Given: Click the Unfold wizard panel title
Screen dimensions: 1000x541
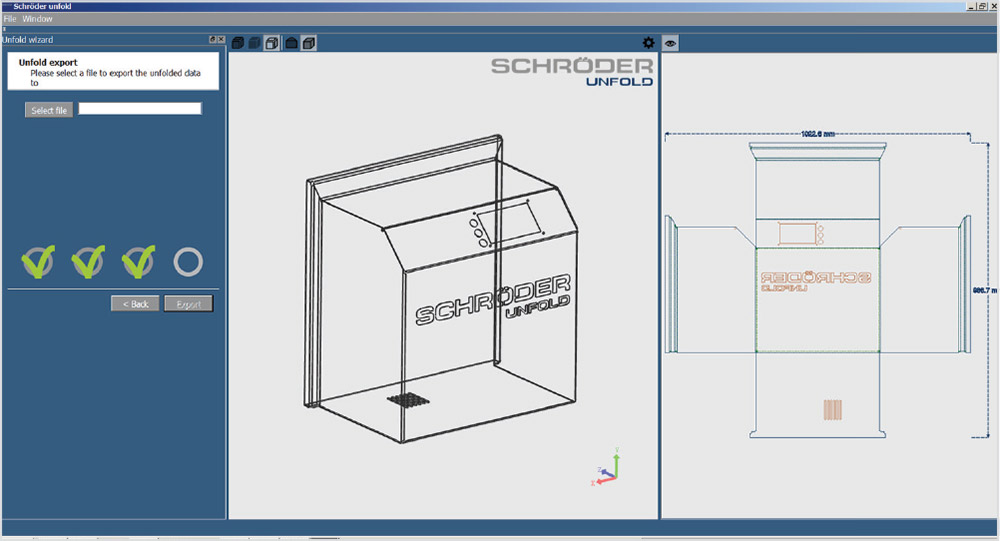Looking at the screenshot, I should (x=27, y=40).
